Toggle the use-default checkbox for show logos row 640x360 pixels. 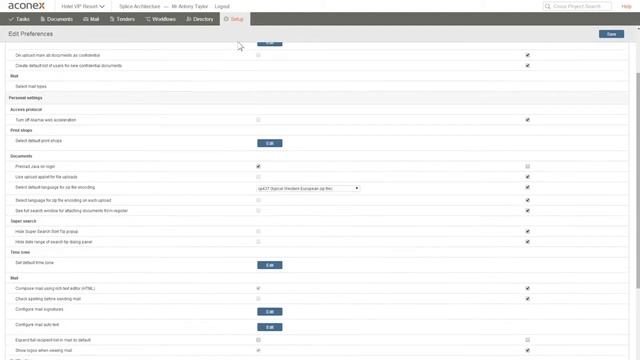tap(527, 350)
